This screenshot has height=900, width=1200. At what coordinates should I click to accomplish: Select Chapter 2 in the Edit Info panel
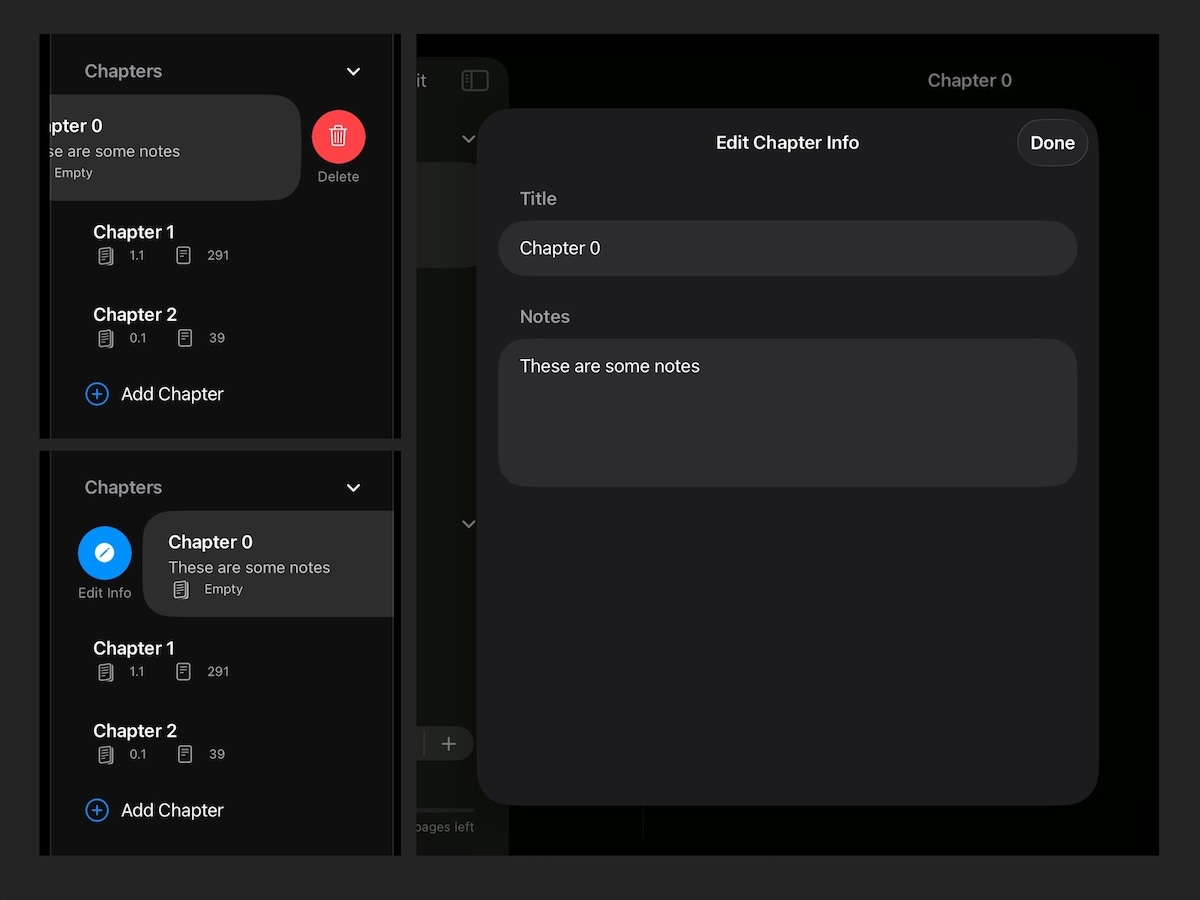(x=134, y=731)
